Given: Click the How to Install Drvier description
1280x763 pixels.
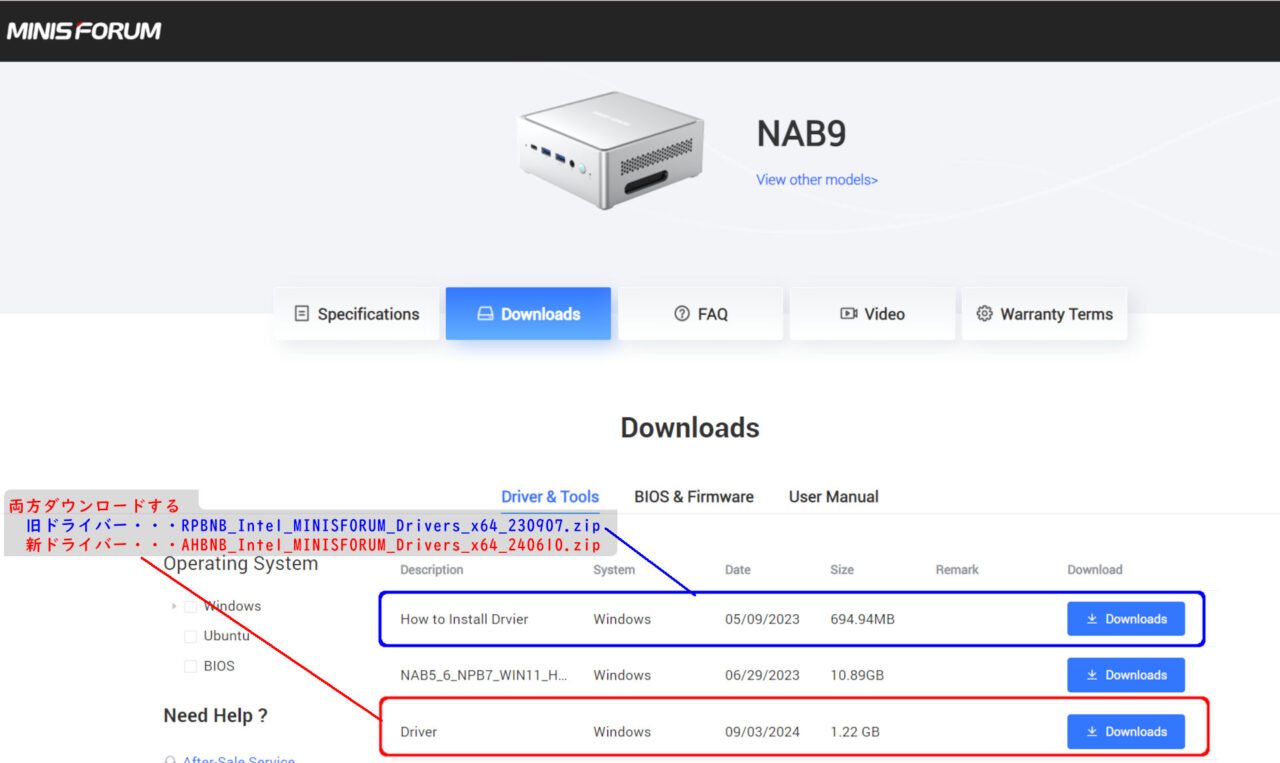Looking at the screenshot, I should 464,619.
